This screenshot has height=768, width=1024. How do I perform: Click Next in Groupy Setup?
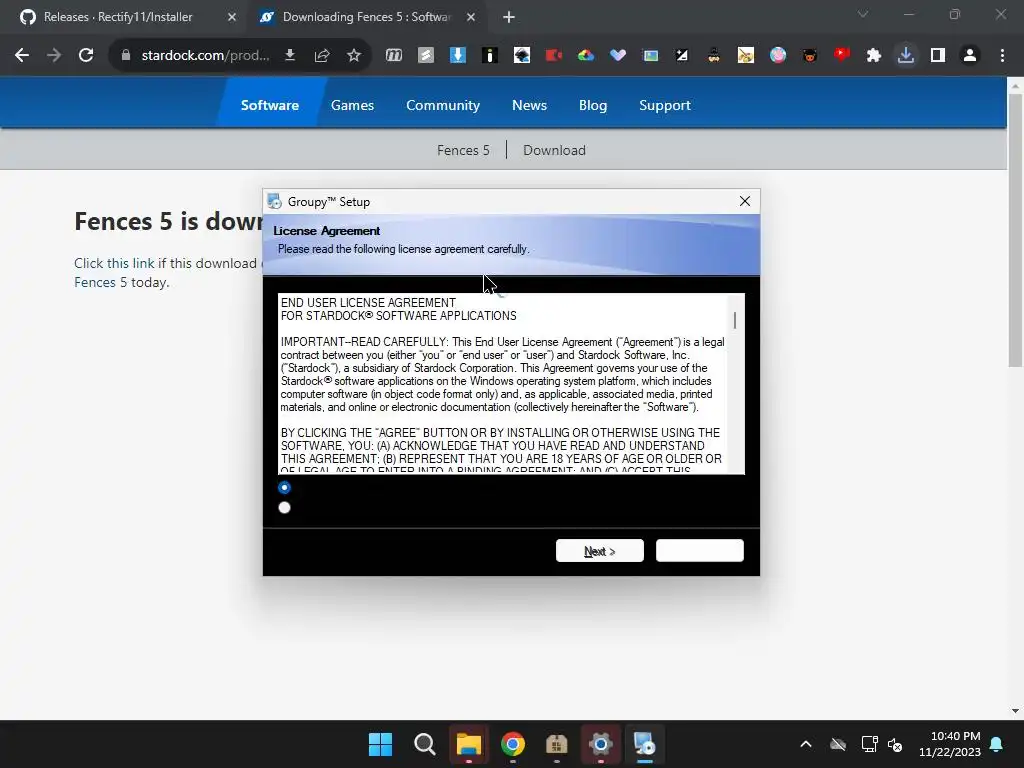600,551
